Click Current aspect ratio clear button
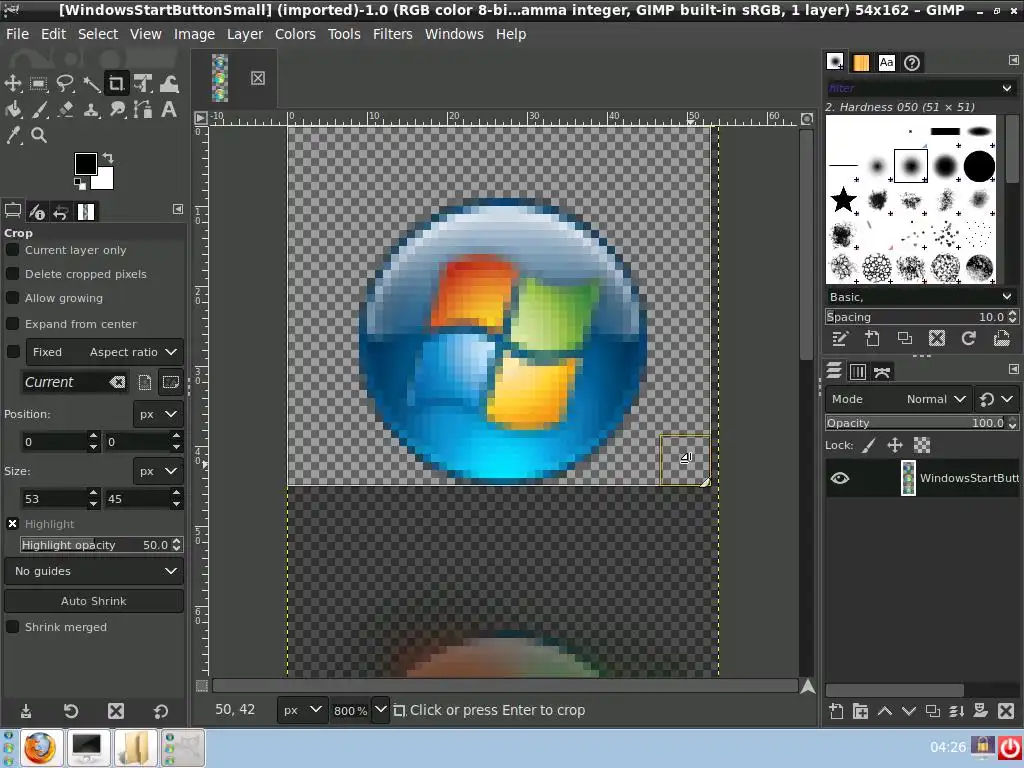Image resolution: width=1024 pixels, height=768 pixels. coord(118,382)
